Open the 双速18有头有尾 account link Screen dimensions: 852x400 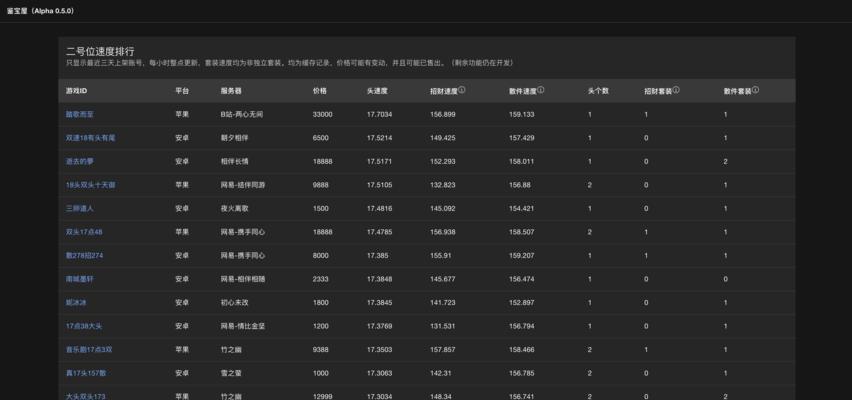[90, 138]
